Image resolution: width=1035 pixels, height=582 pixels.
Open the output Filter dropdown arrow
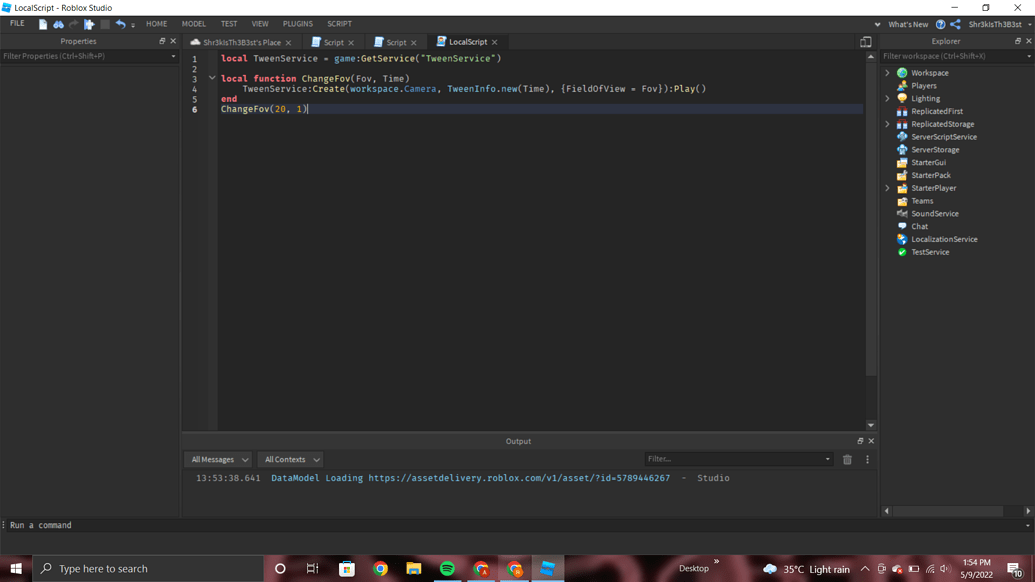(x=827, y=459)
